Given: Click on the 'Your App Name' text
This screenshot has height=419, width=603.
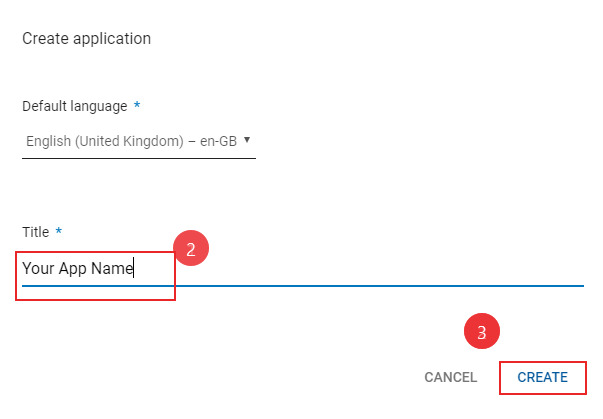Looking at the screenshot, I should pos(78,268).
